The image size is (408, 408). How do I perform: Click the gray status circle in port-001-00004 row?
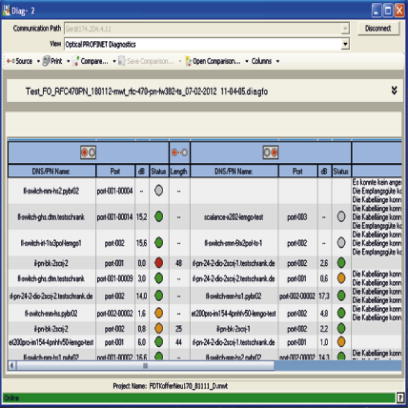point(159,190)
